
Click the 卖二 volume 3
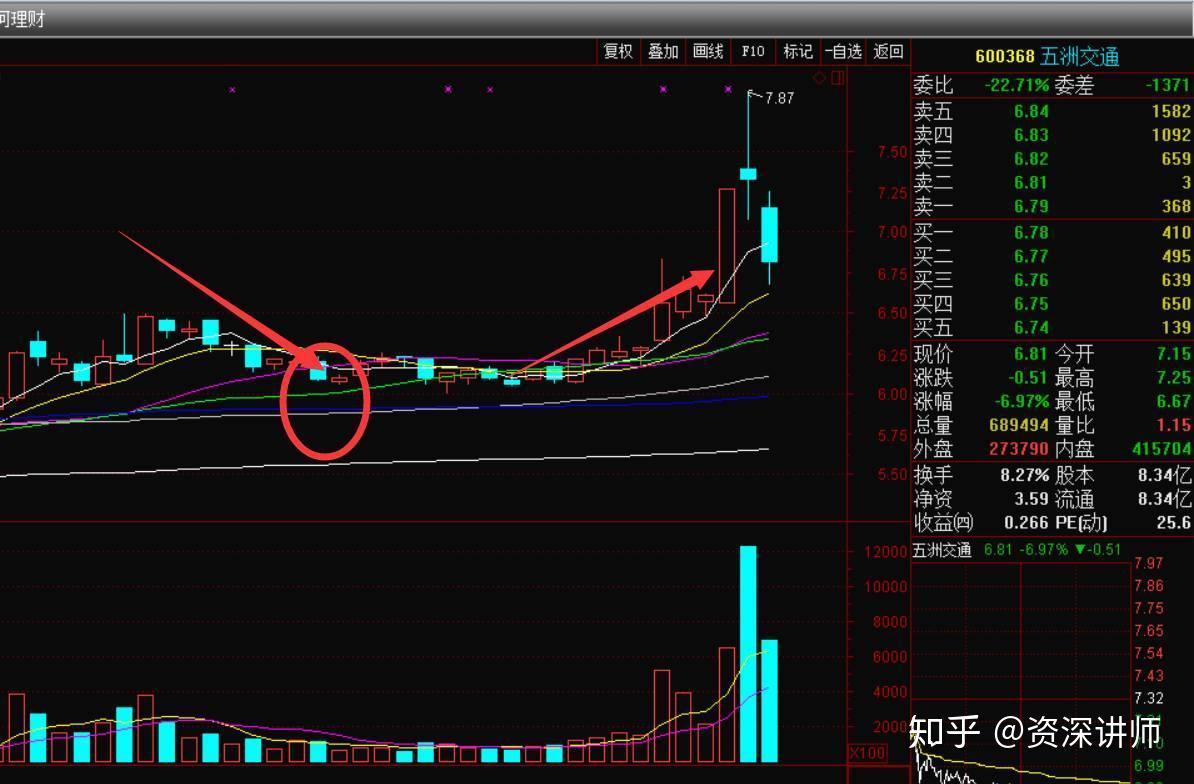tap(1186, 183)
